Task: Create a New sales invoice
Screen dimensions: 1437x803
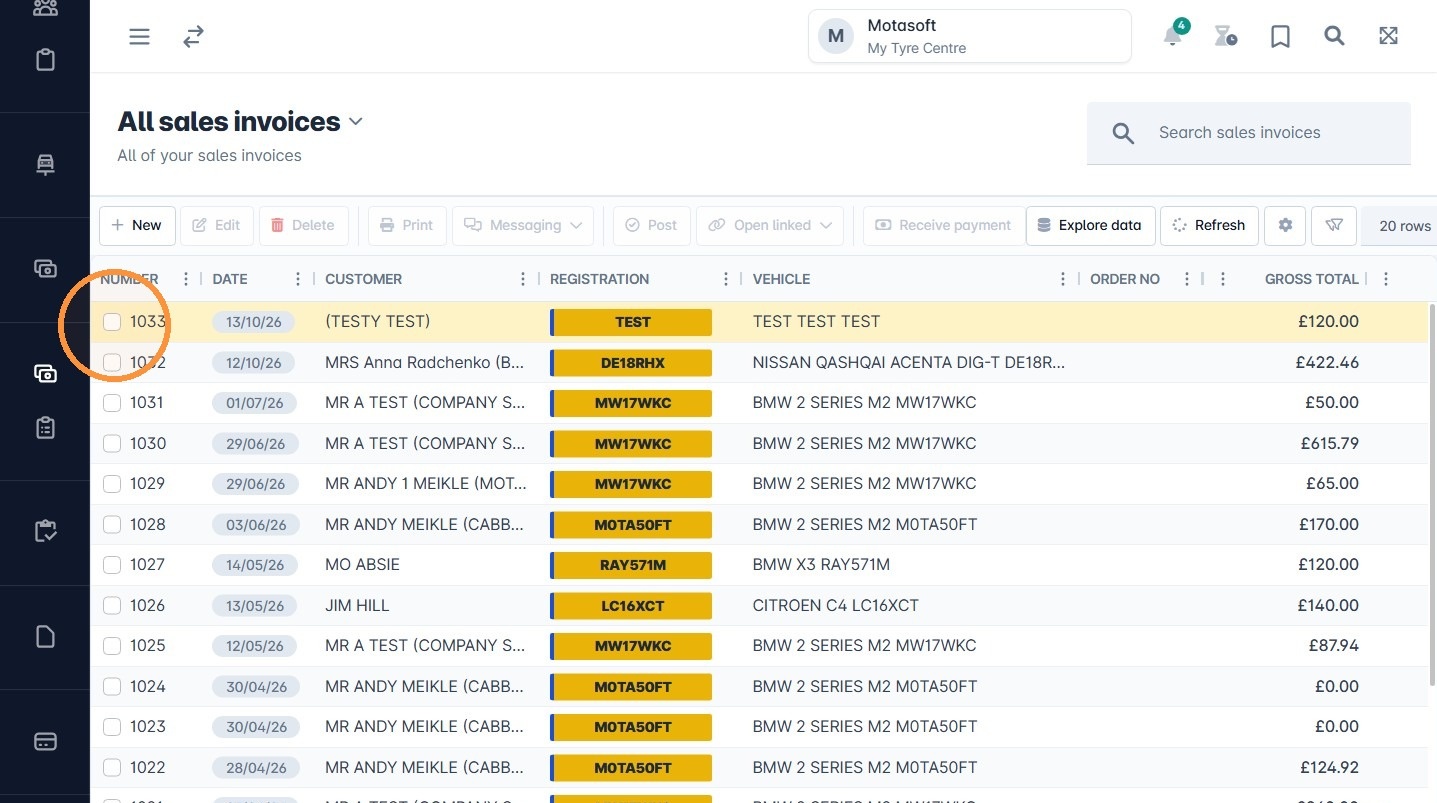Action: pyautogui.click(x=137, y=225)
